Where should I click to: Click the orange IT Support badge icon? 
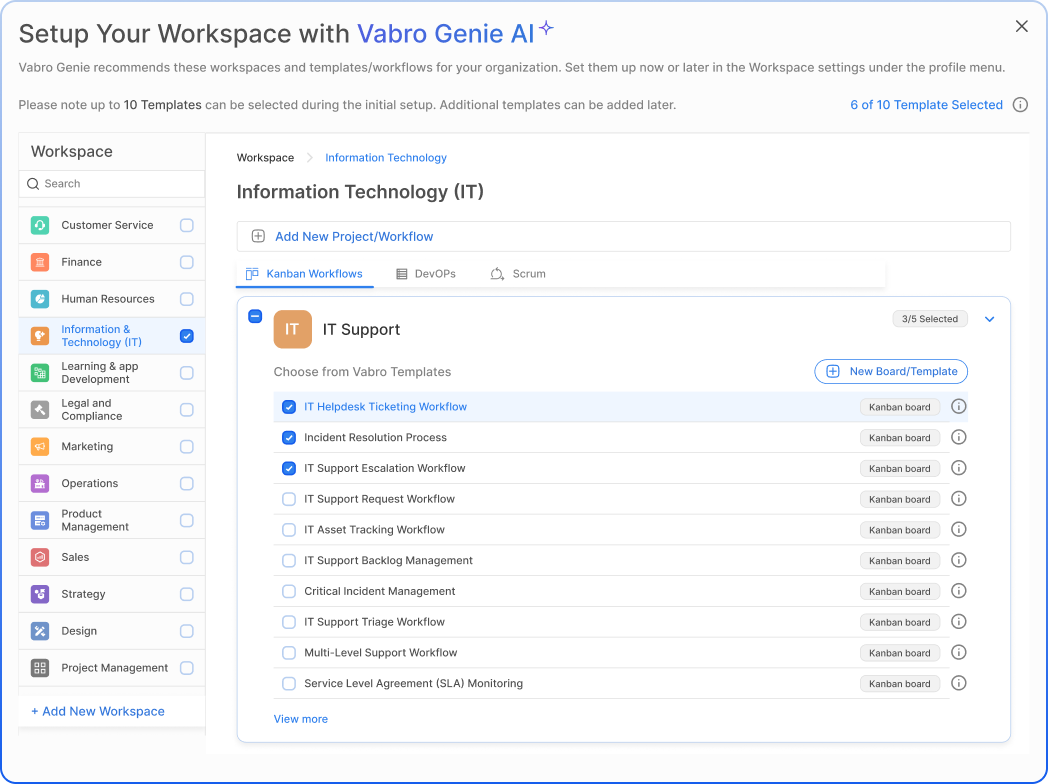tap(292, 329)
